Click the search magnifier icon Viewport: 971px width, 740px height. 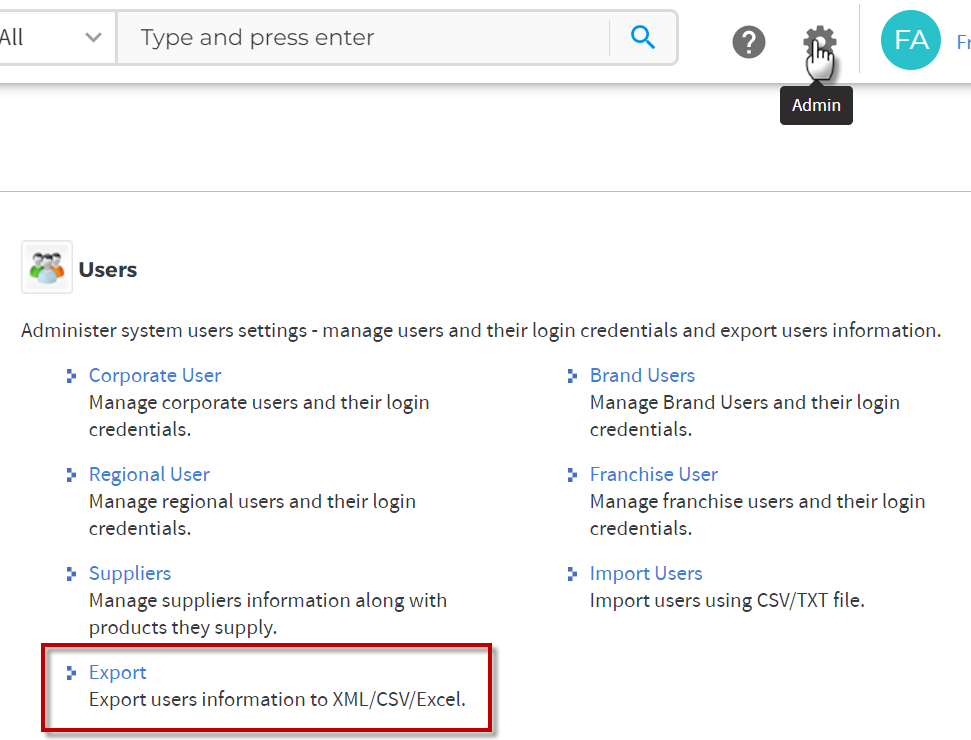click(643, 37)
